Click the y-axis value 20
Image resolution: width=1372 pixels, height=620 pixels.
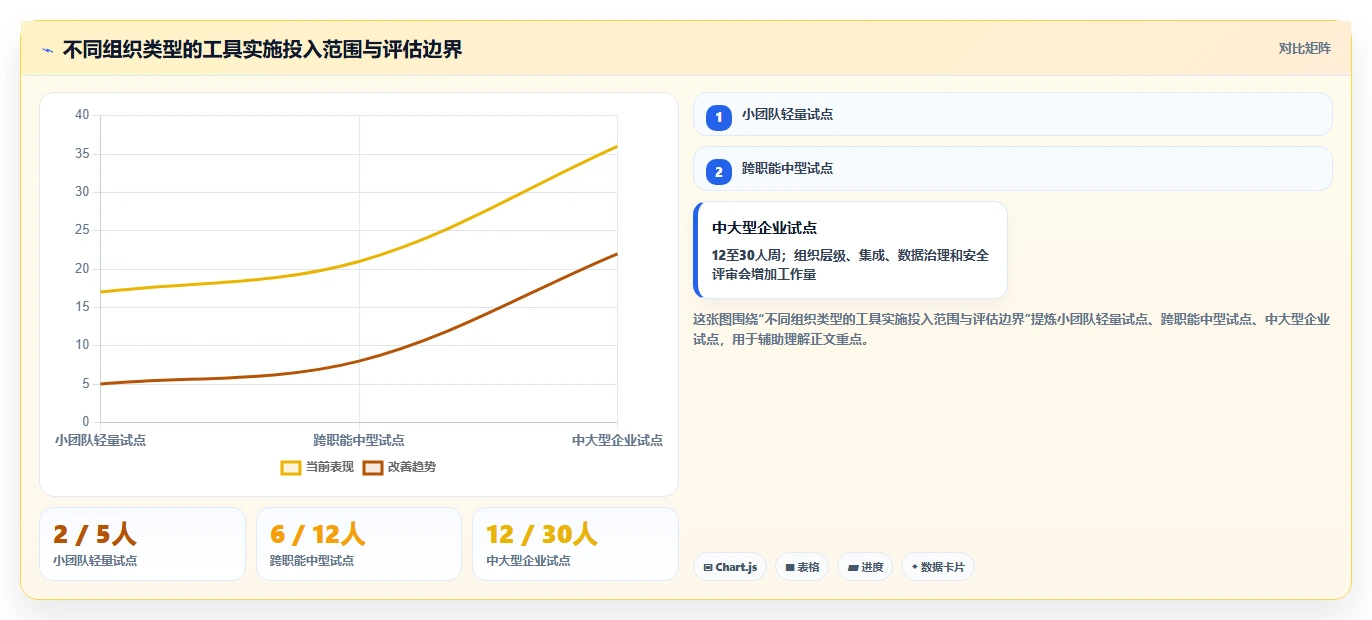82,269
